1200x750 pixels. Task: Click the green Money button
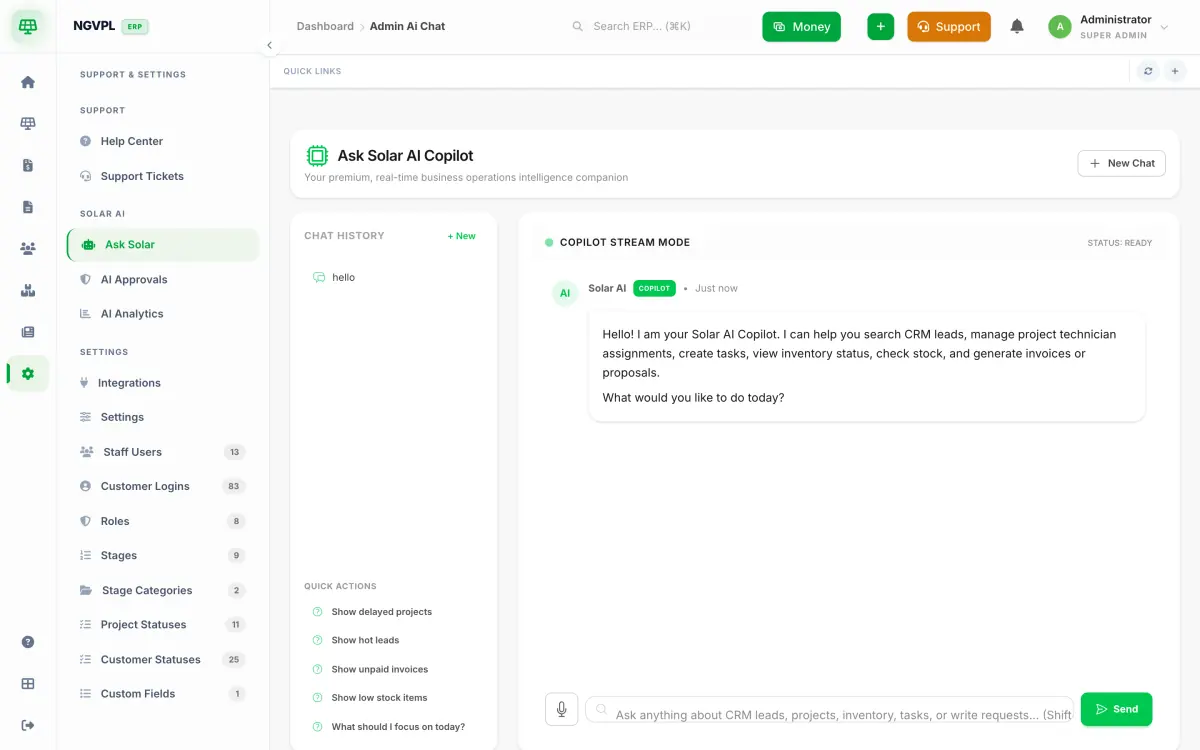(x=801, y=27)
